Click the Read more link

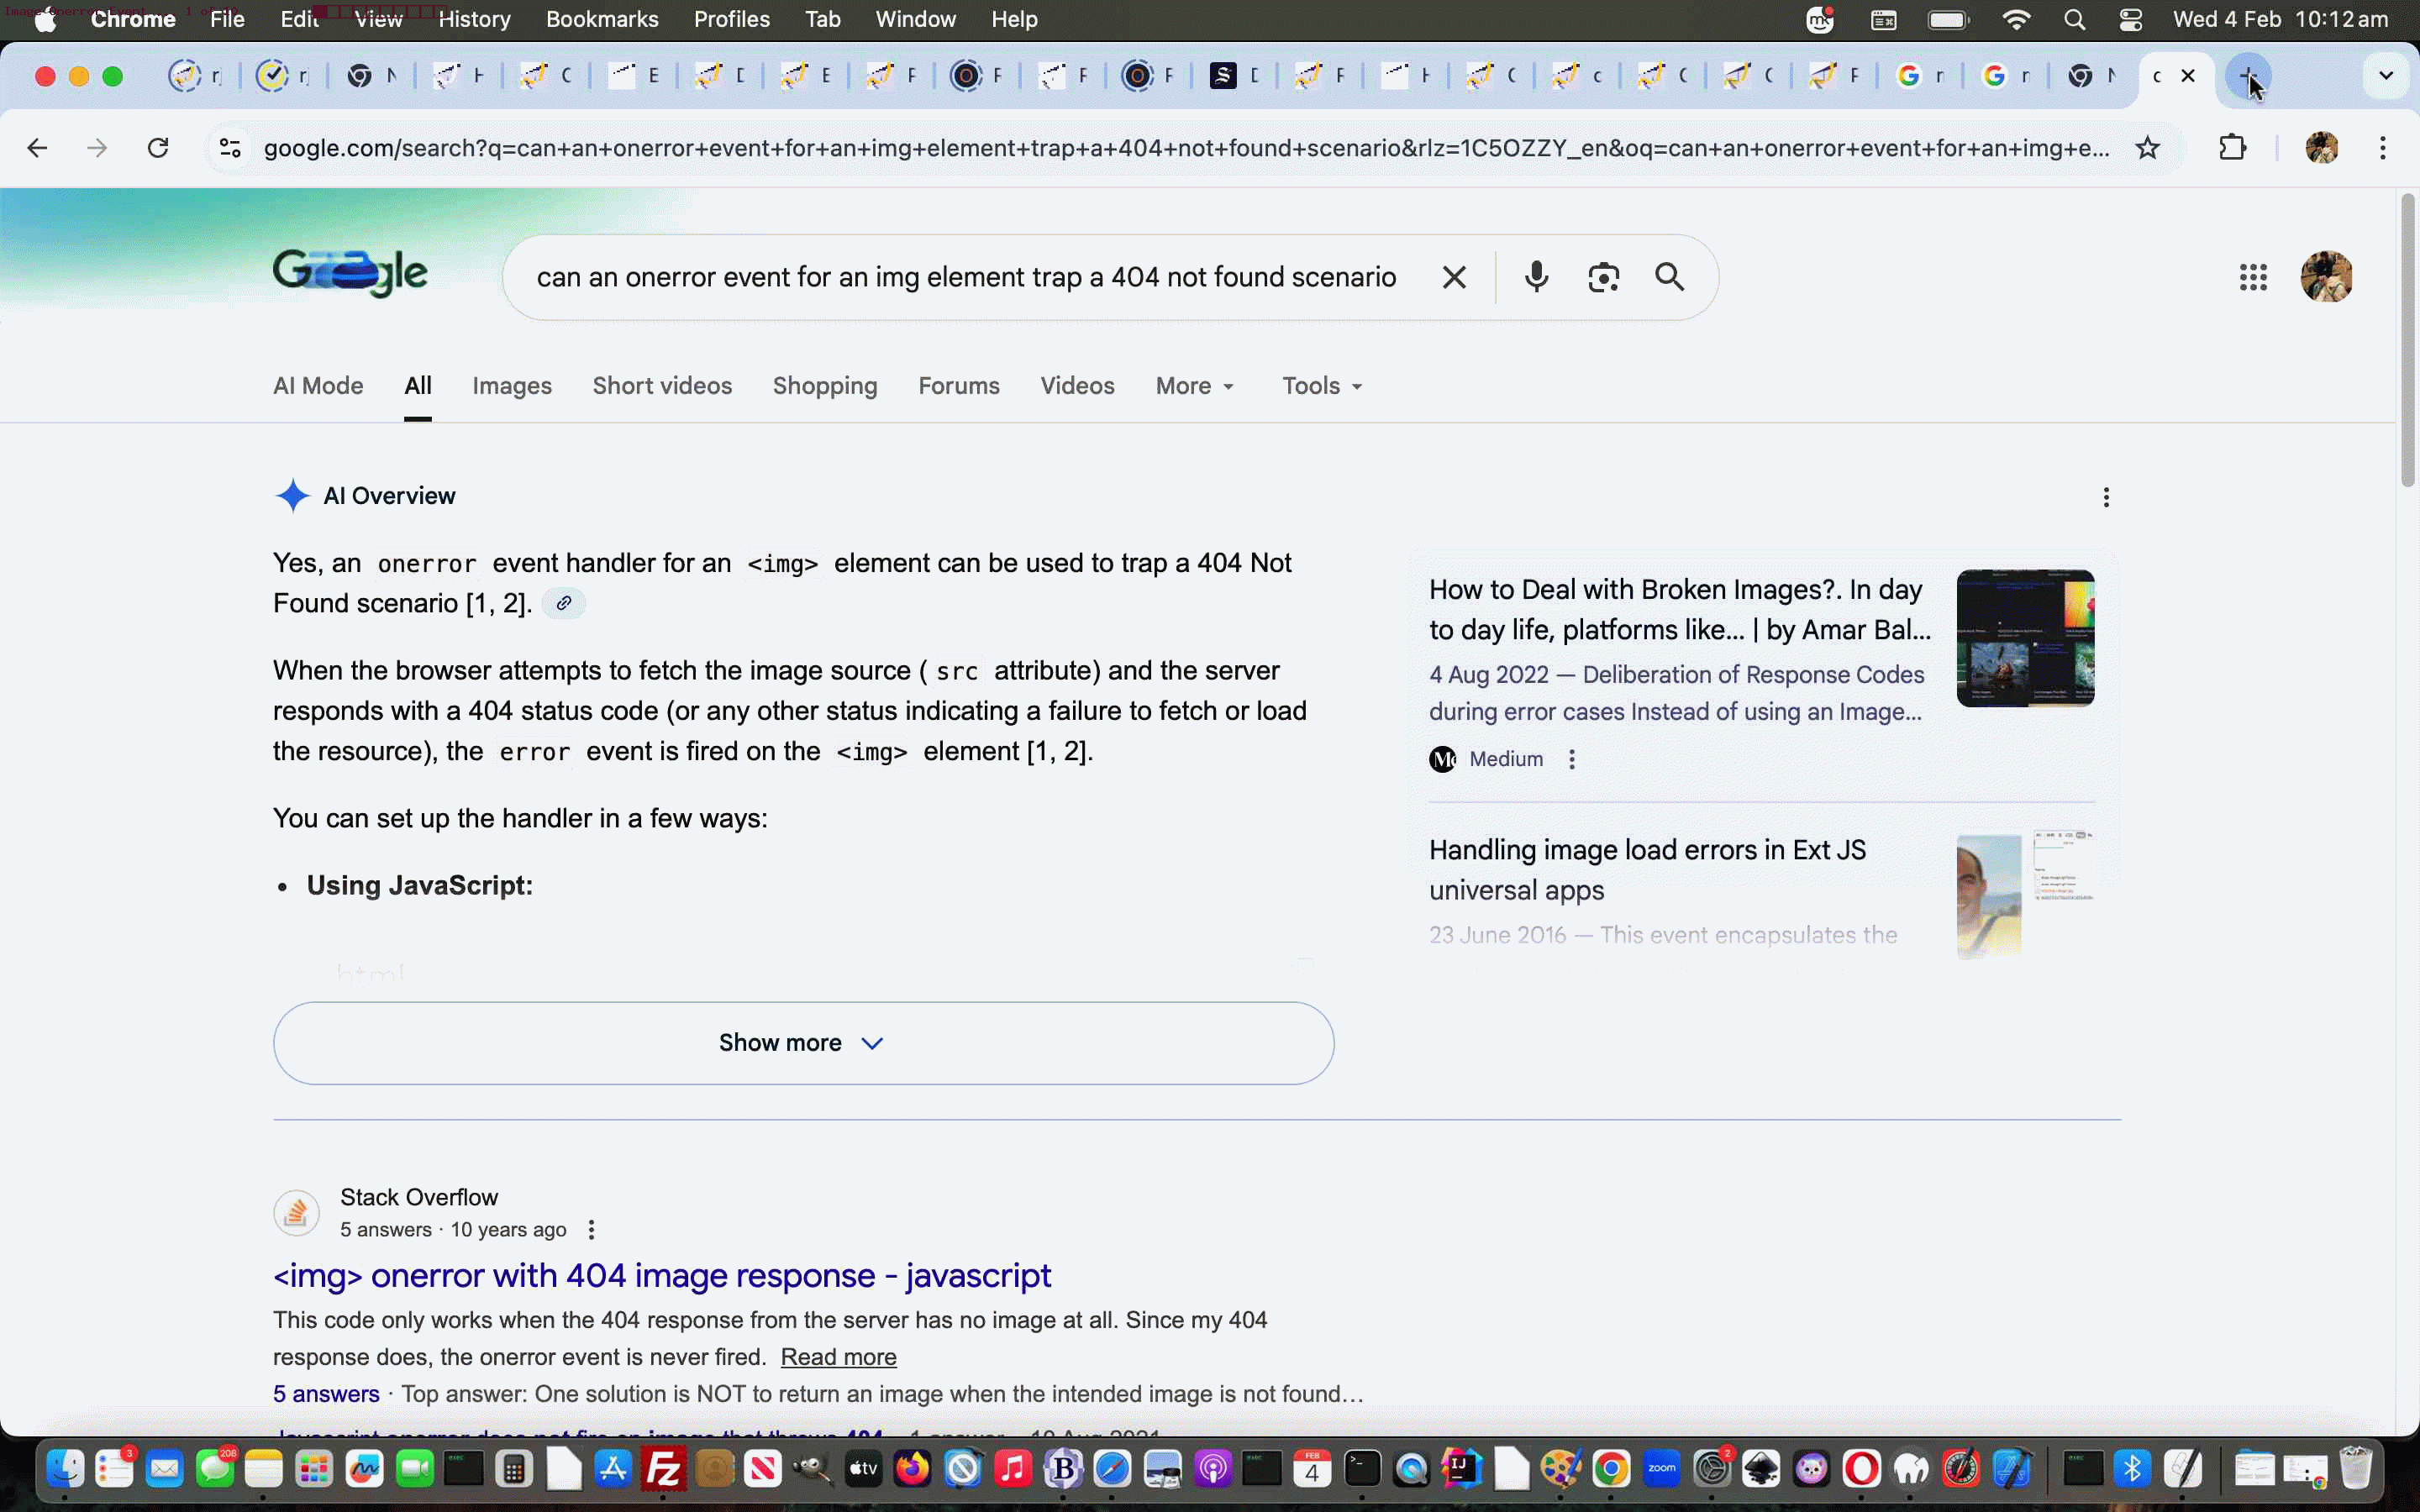838,1357
